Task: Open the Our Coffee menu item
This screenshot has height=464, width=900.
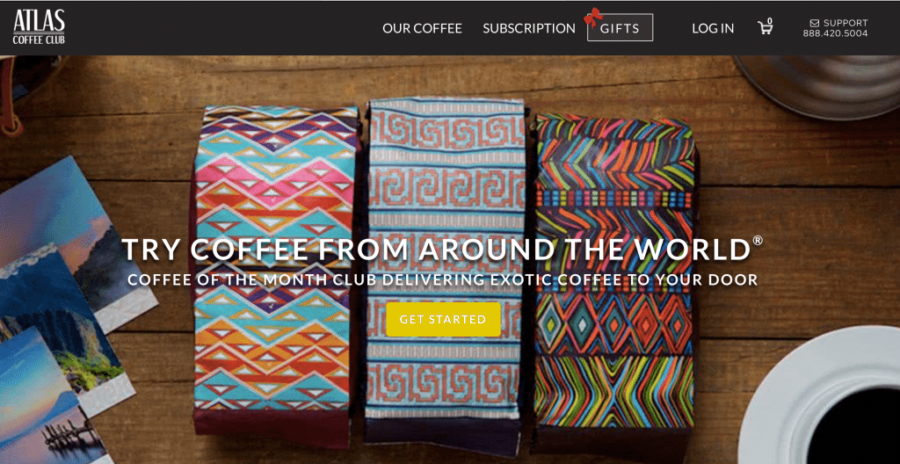Action: pyautogui.click(x=422, y=28)
